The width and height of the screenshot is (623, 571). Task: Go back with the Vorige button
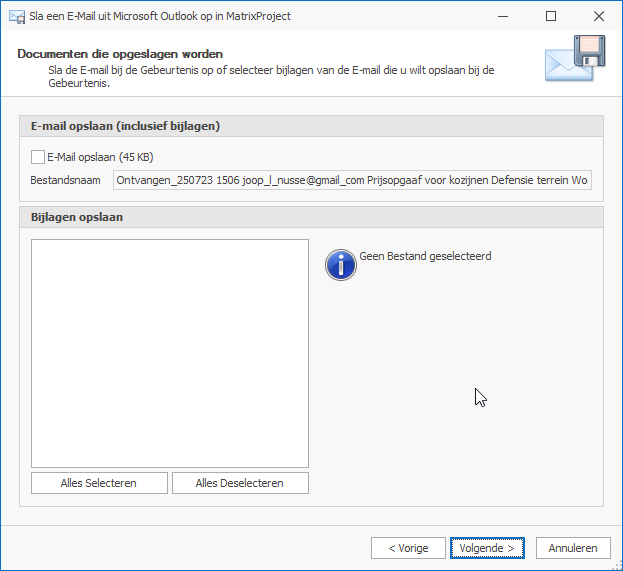pos(408,548)
